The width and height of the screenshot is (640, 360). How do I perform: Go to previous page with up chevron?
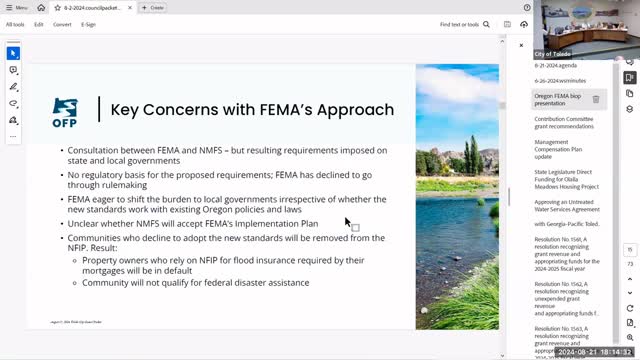click(630, 279)
